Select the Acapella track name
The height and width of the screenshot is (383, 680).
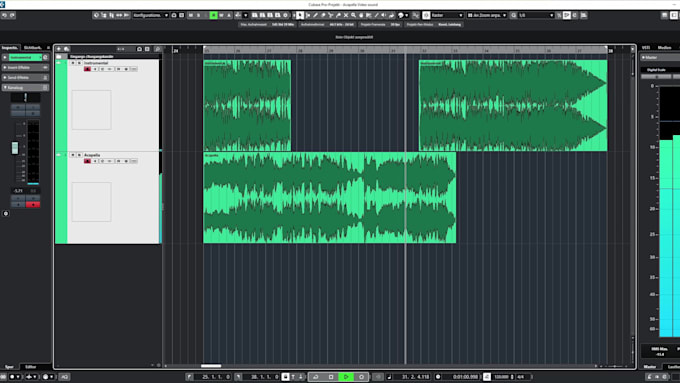click(x=92, y=155)
